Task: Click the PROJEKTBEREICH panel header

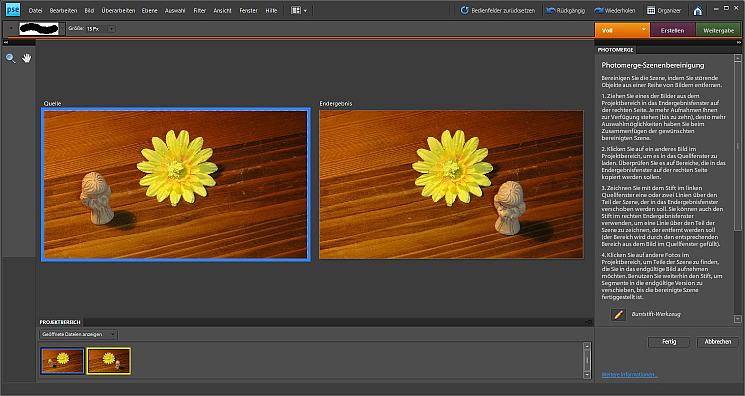Action: point(60,322)
